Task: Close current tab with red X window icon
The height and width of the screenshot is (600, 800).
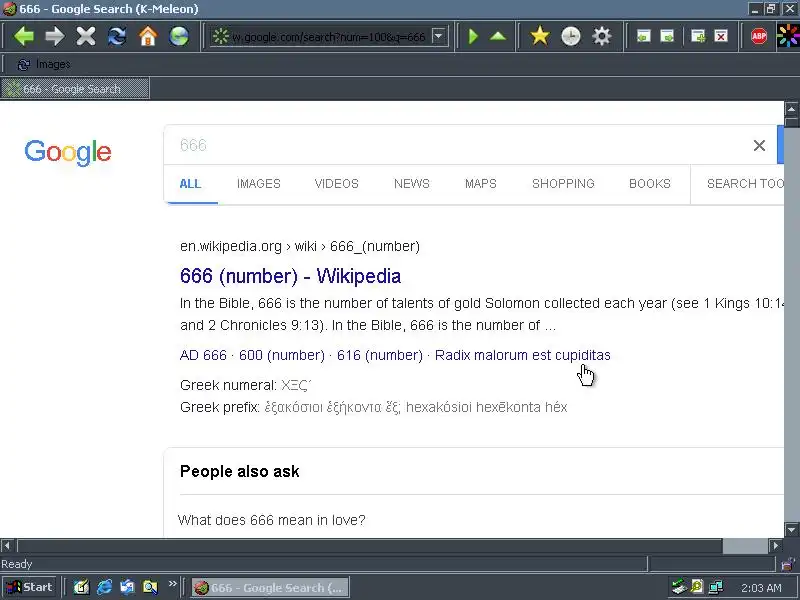Action: (x=721, y=36)
